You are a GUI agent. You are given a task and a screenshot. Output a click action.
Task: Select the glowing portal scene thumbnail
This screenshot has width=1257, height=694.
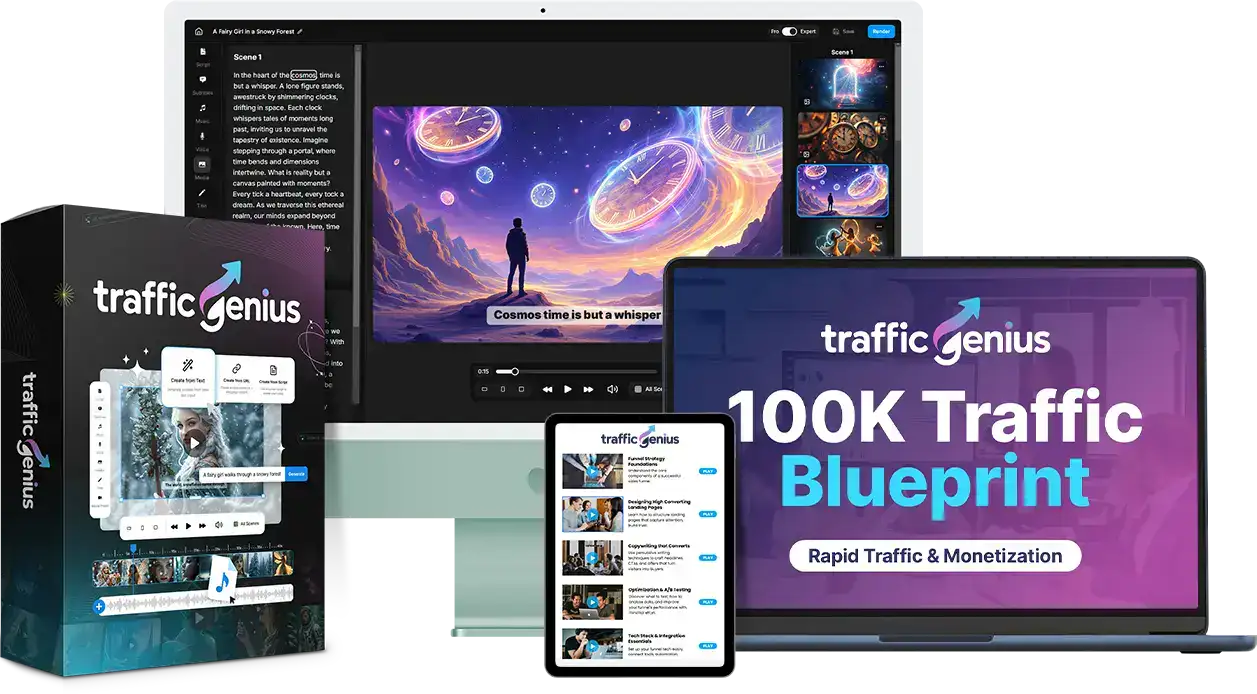click(x=843, y=83)
